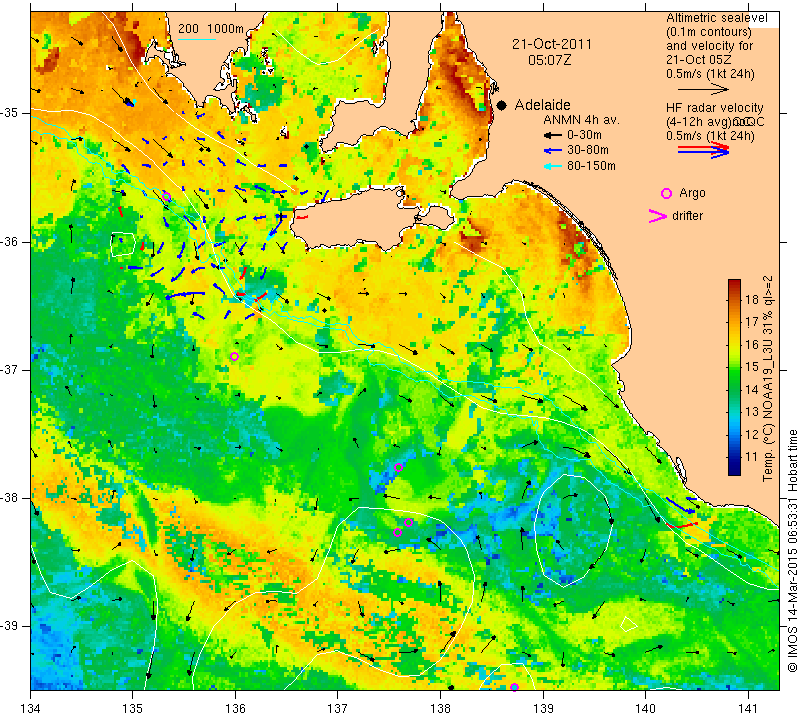Viewport: 800px width, 720px height.
Task: Click the 0-30m depth label
Action: [584, 135]
